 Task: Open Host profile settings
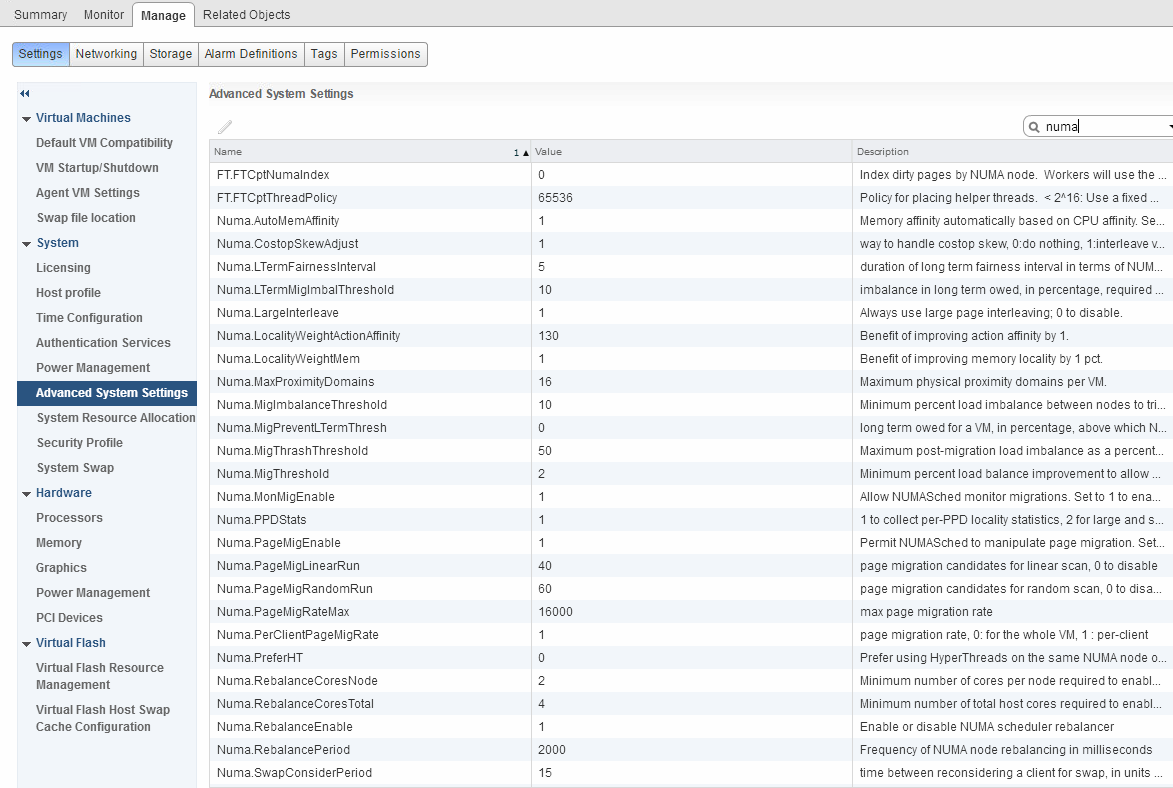click(68, 293)
